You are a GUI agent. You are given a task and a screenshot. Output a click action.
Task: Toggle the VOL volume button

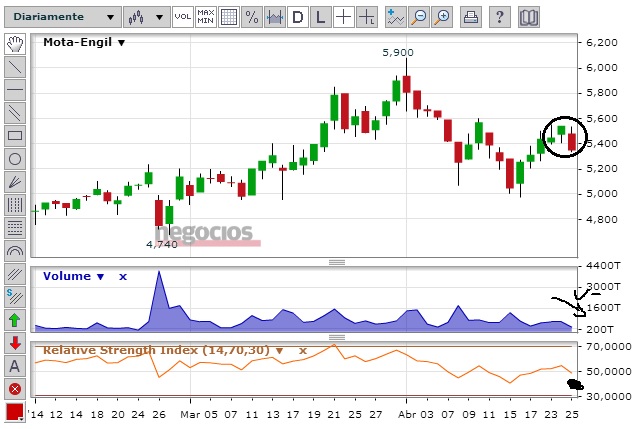[x=183, y=17]
